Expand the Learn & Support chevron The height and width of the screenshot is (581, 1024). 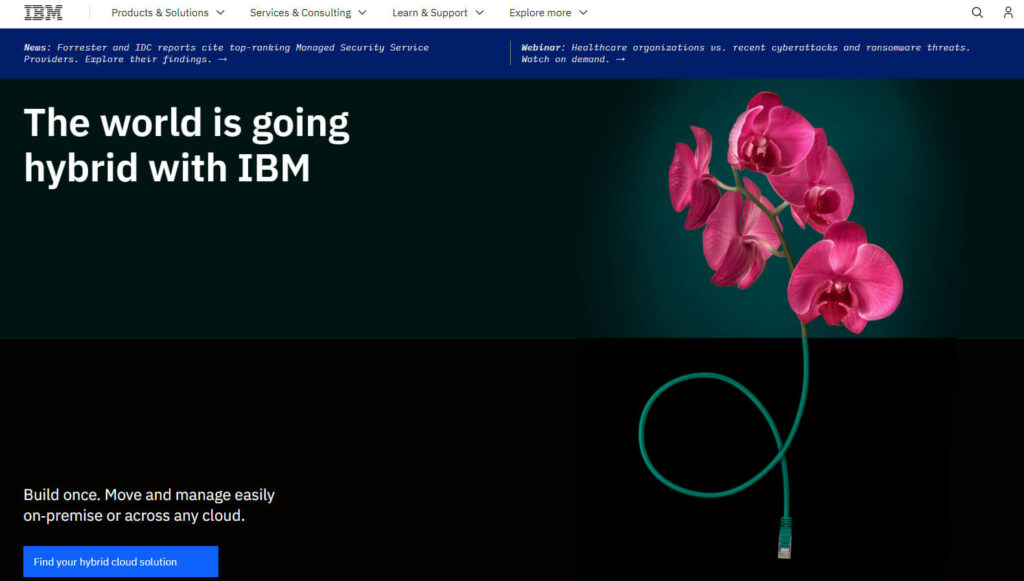(480, 12)
